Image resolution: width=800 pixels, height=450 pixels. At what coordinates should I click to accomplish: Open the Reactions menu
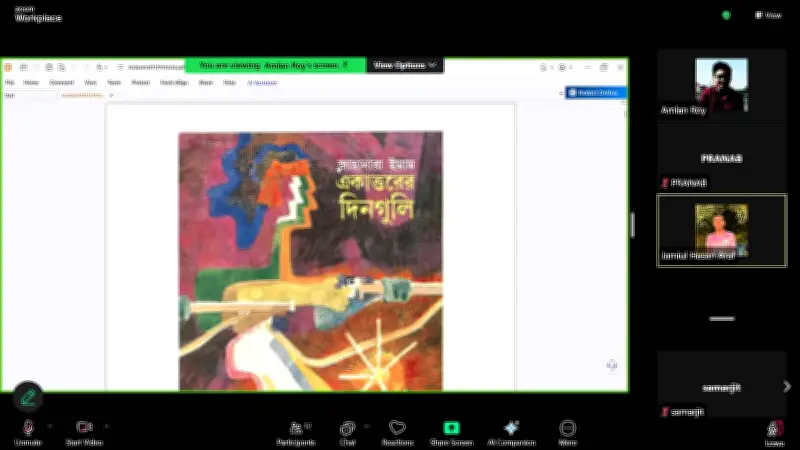397,428
